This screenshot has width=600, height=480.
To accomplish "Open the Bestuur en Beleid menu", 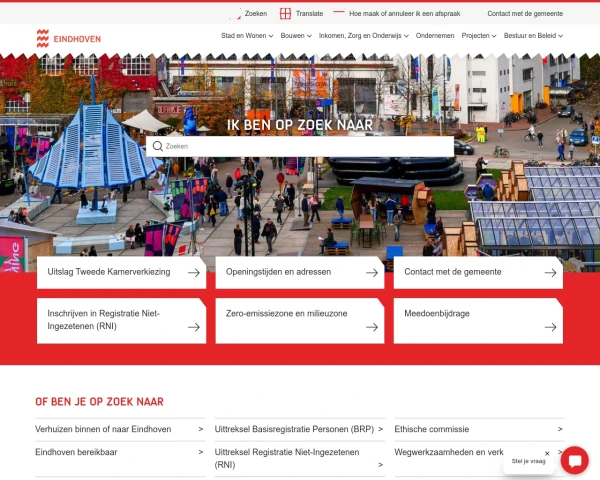I will [533, 36].
